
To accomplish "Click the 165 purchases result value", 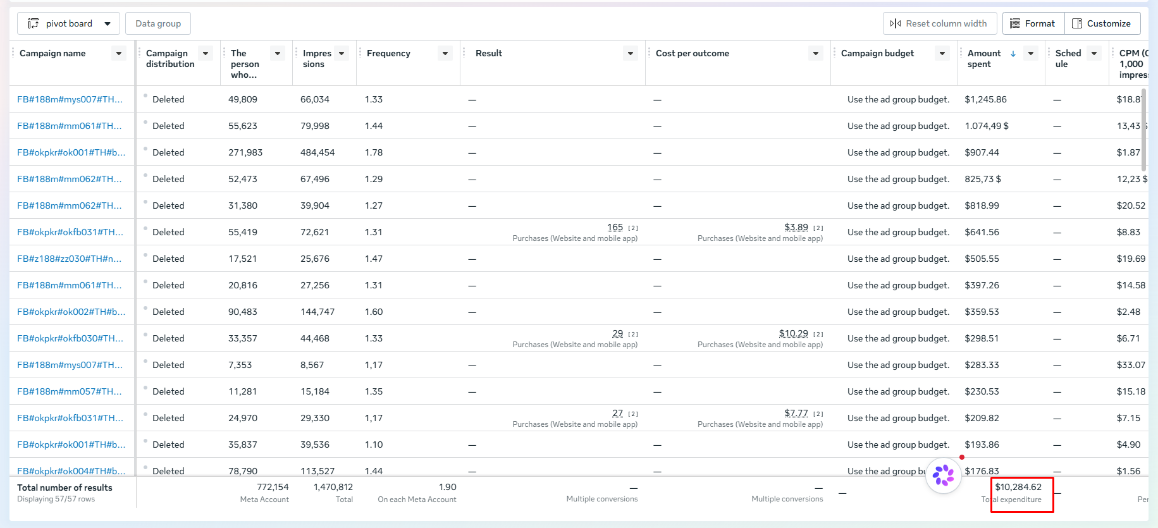I will tap(615, 227).
